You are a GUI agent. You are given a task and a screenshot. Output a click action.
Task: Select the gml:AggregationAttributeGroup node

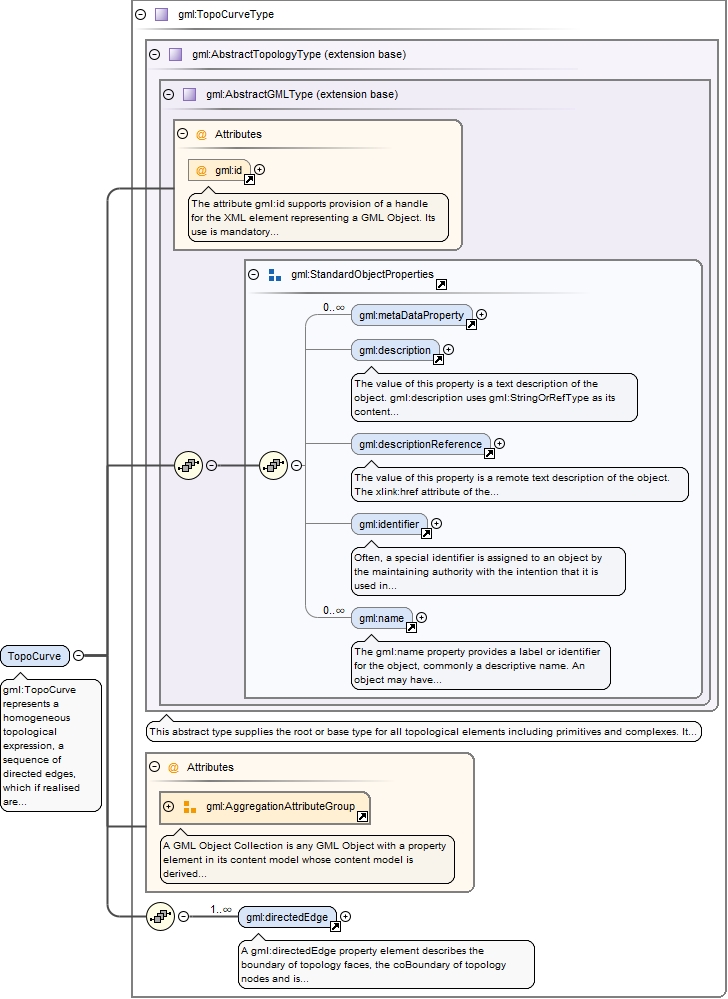coord(265,807)
